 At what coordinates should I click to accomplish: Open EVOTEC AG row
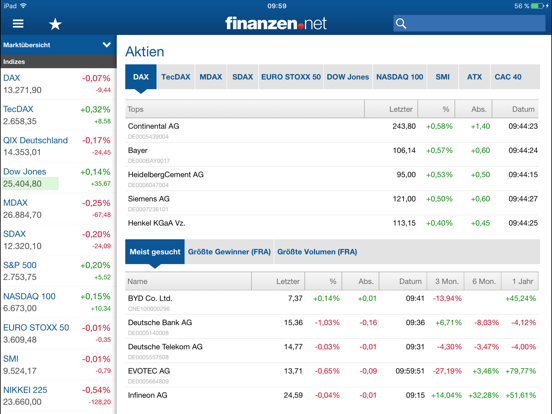click(x=332, y=375)
